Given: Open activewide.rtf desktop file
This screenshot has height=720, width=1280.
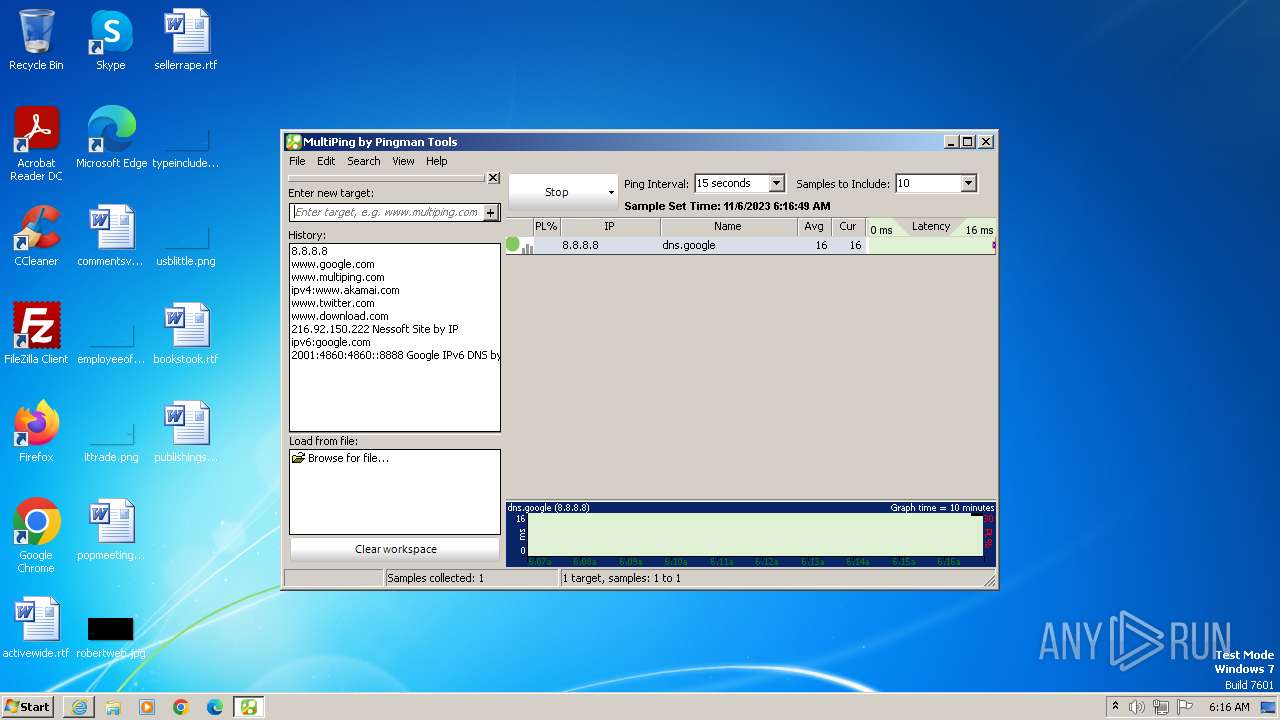Looking at the screenshot, I should [x=37, y=628].
